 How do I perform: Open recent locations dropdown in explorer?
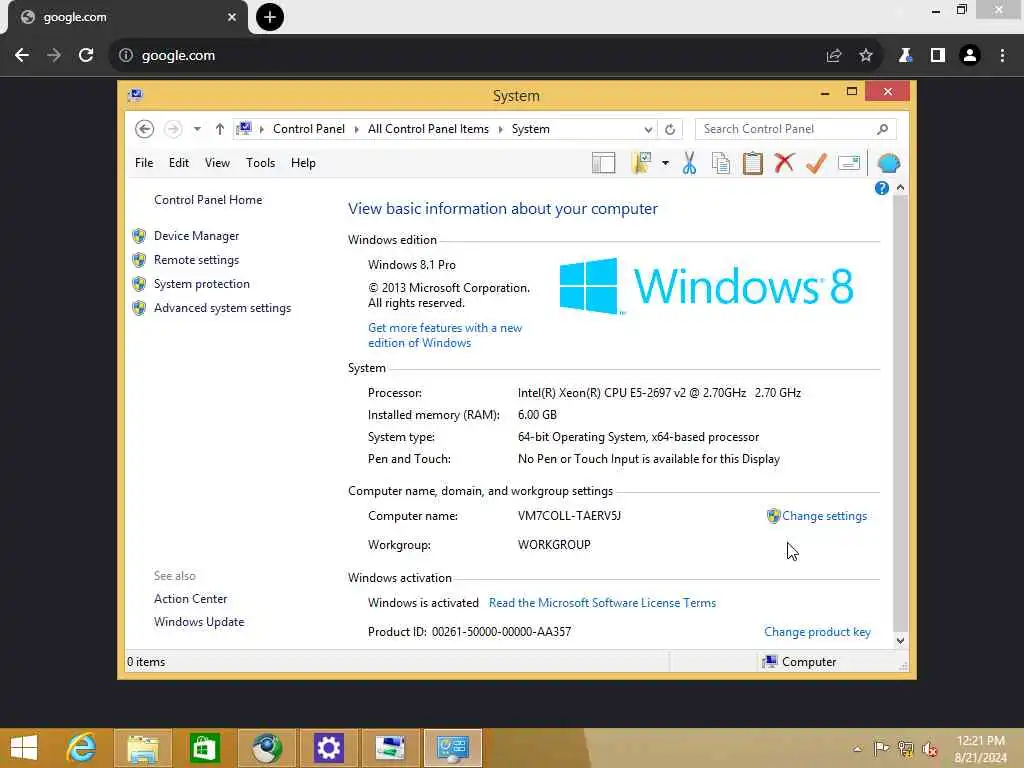pyautogui.click(x=197, y=129)
